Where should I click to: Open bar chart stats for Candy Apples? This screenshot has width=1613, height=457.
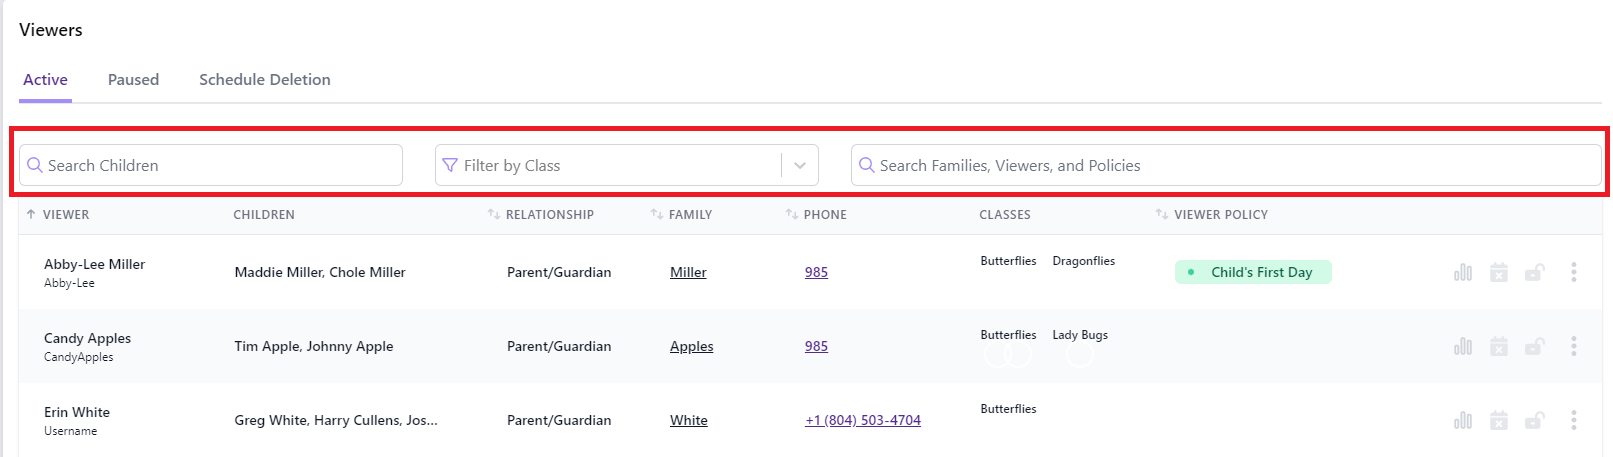(1463, 346)
